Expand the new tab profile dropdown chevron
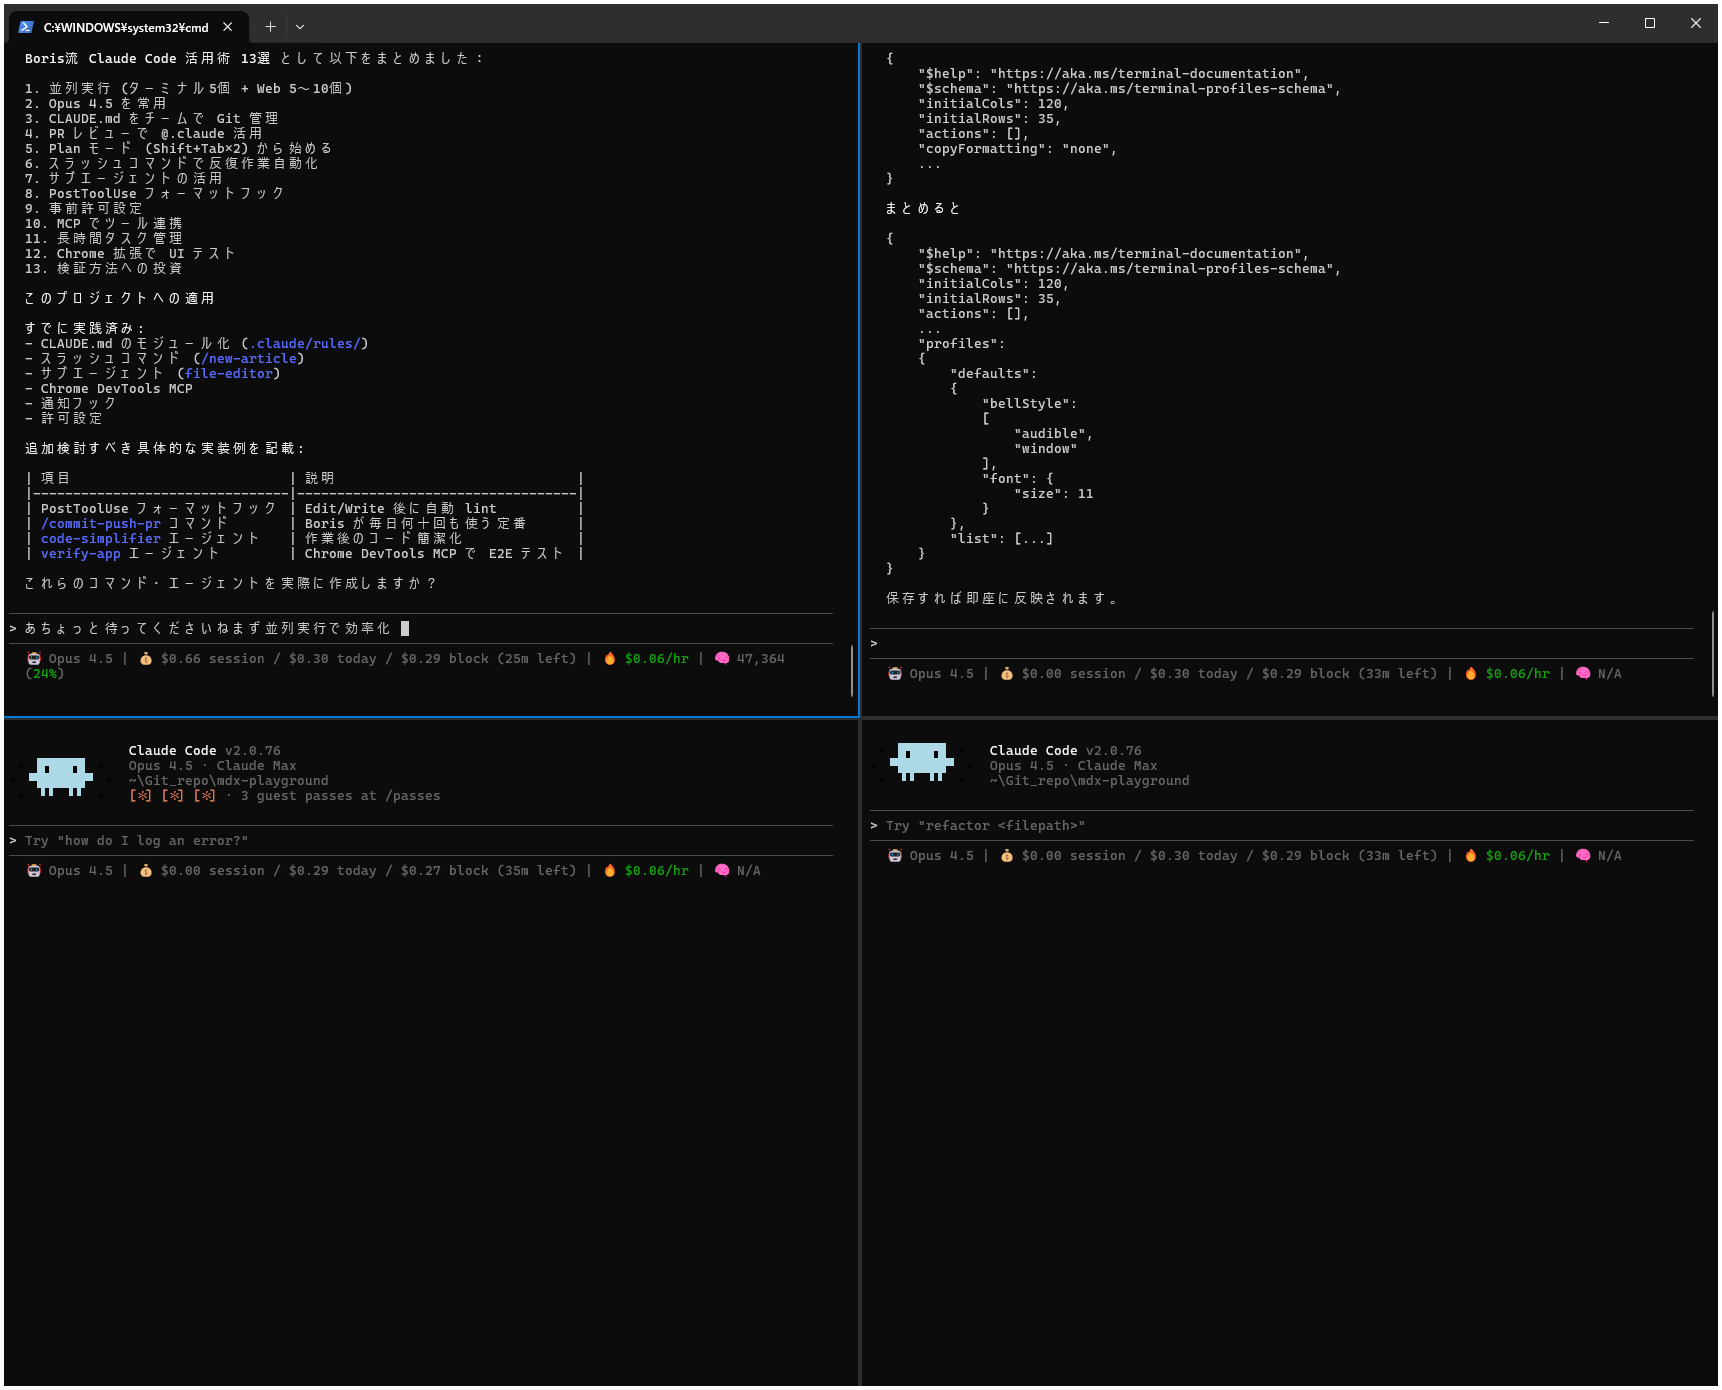 coord(300,27)
